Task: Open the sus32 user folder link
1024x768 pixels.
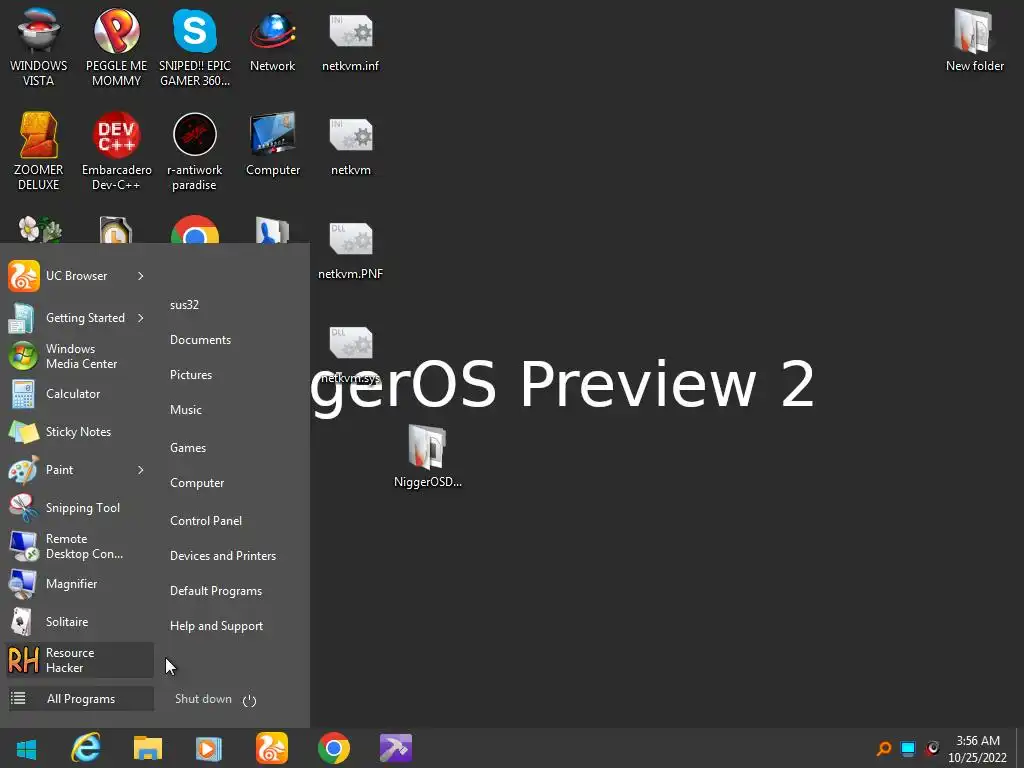Action: click(x=184, y=305)
